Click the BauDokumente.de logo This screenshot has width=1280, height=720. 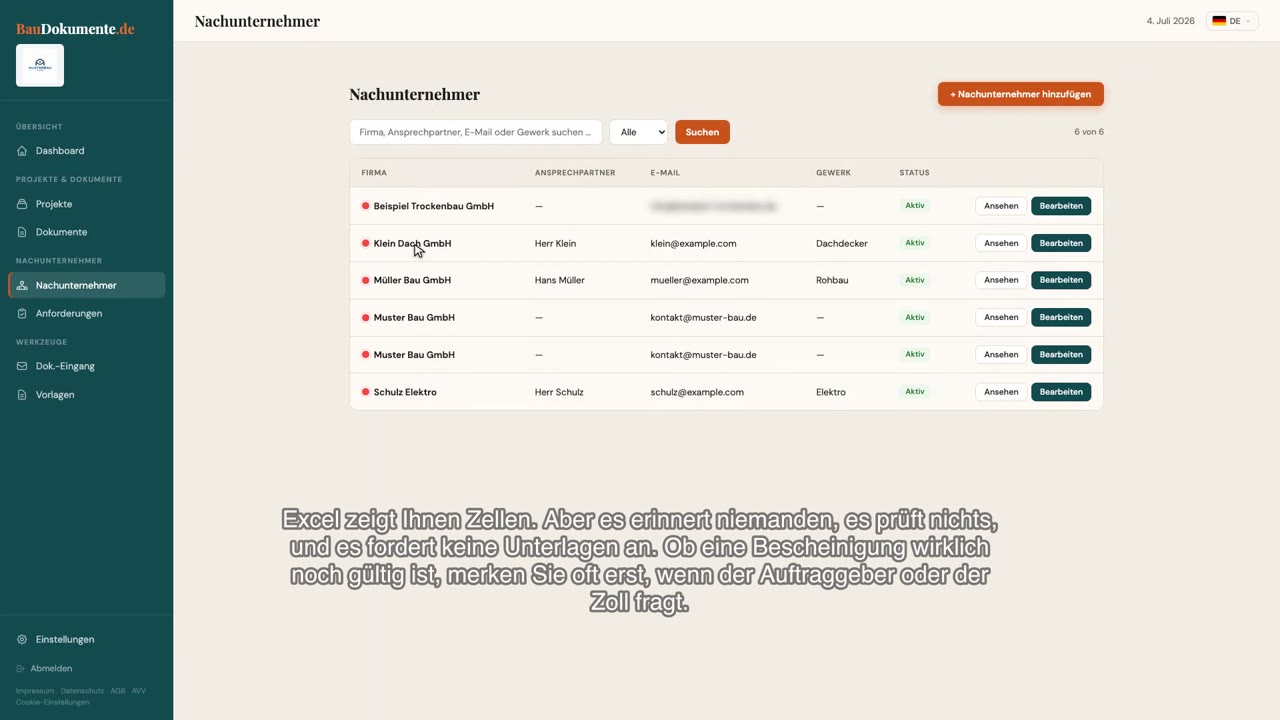tap(75, 29)
